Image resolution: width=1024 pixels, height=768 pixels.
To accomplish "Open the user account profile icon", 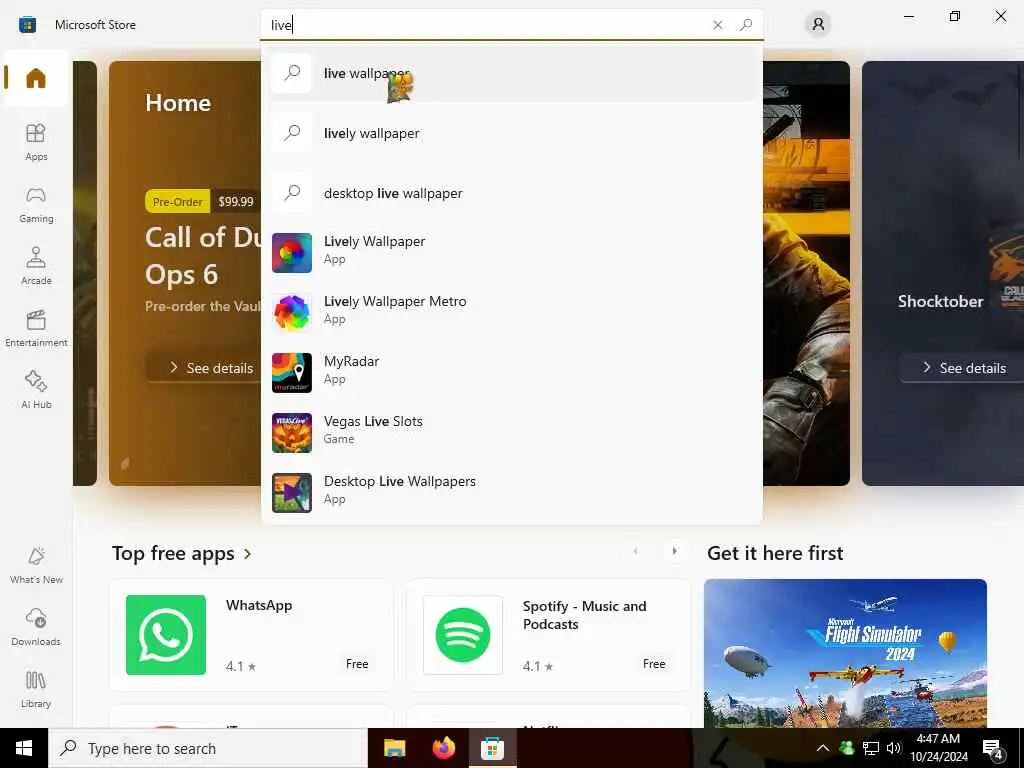I will tap(818, 25).
